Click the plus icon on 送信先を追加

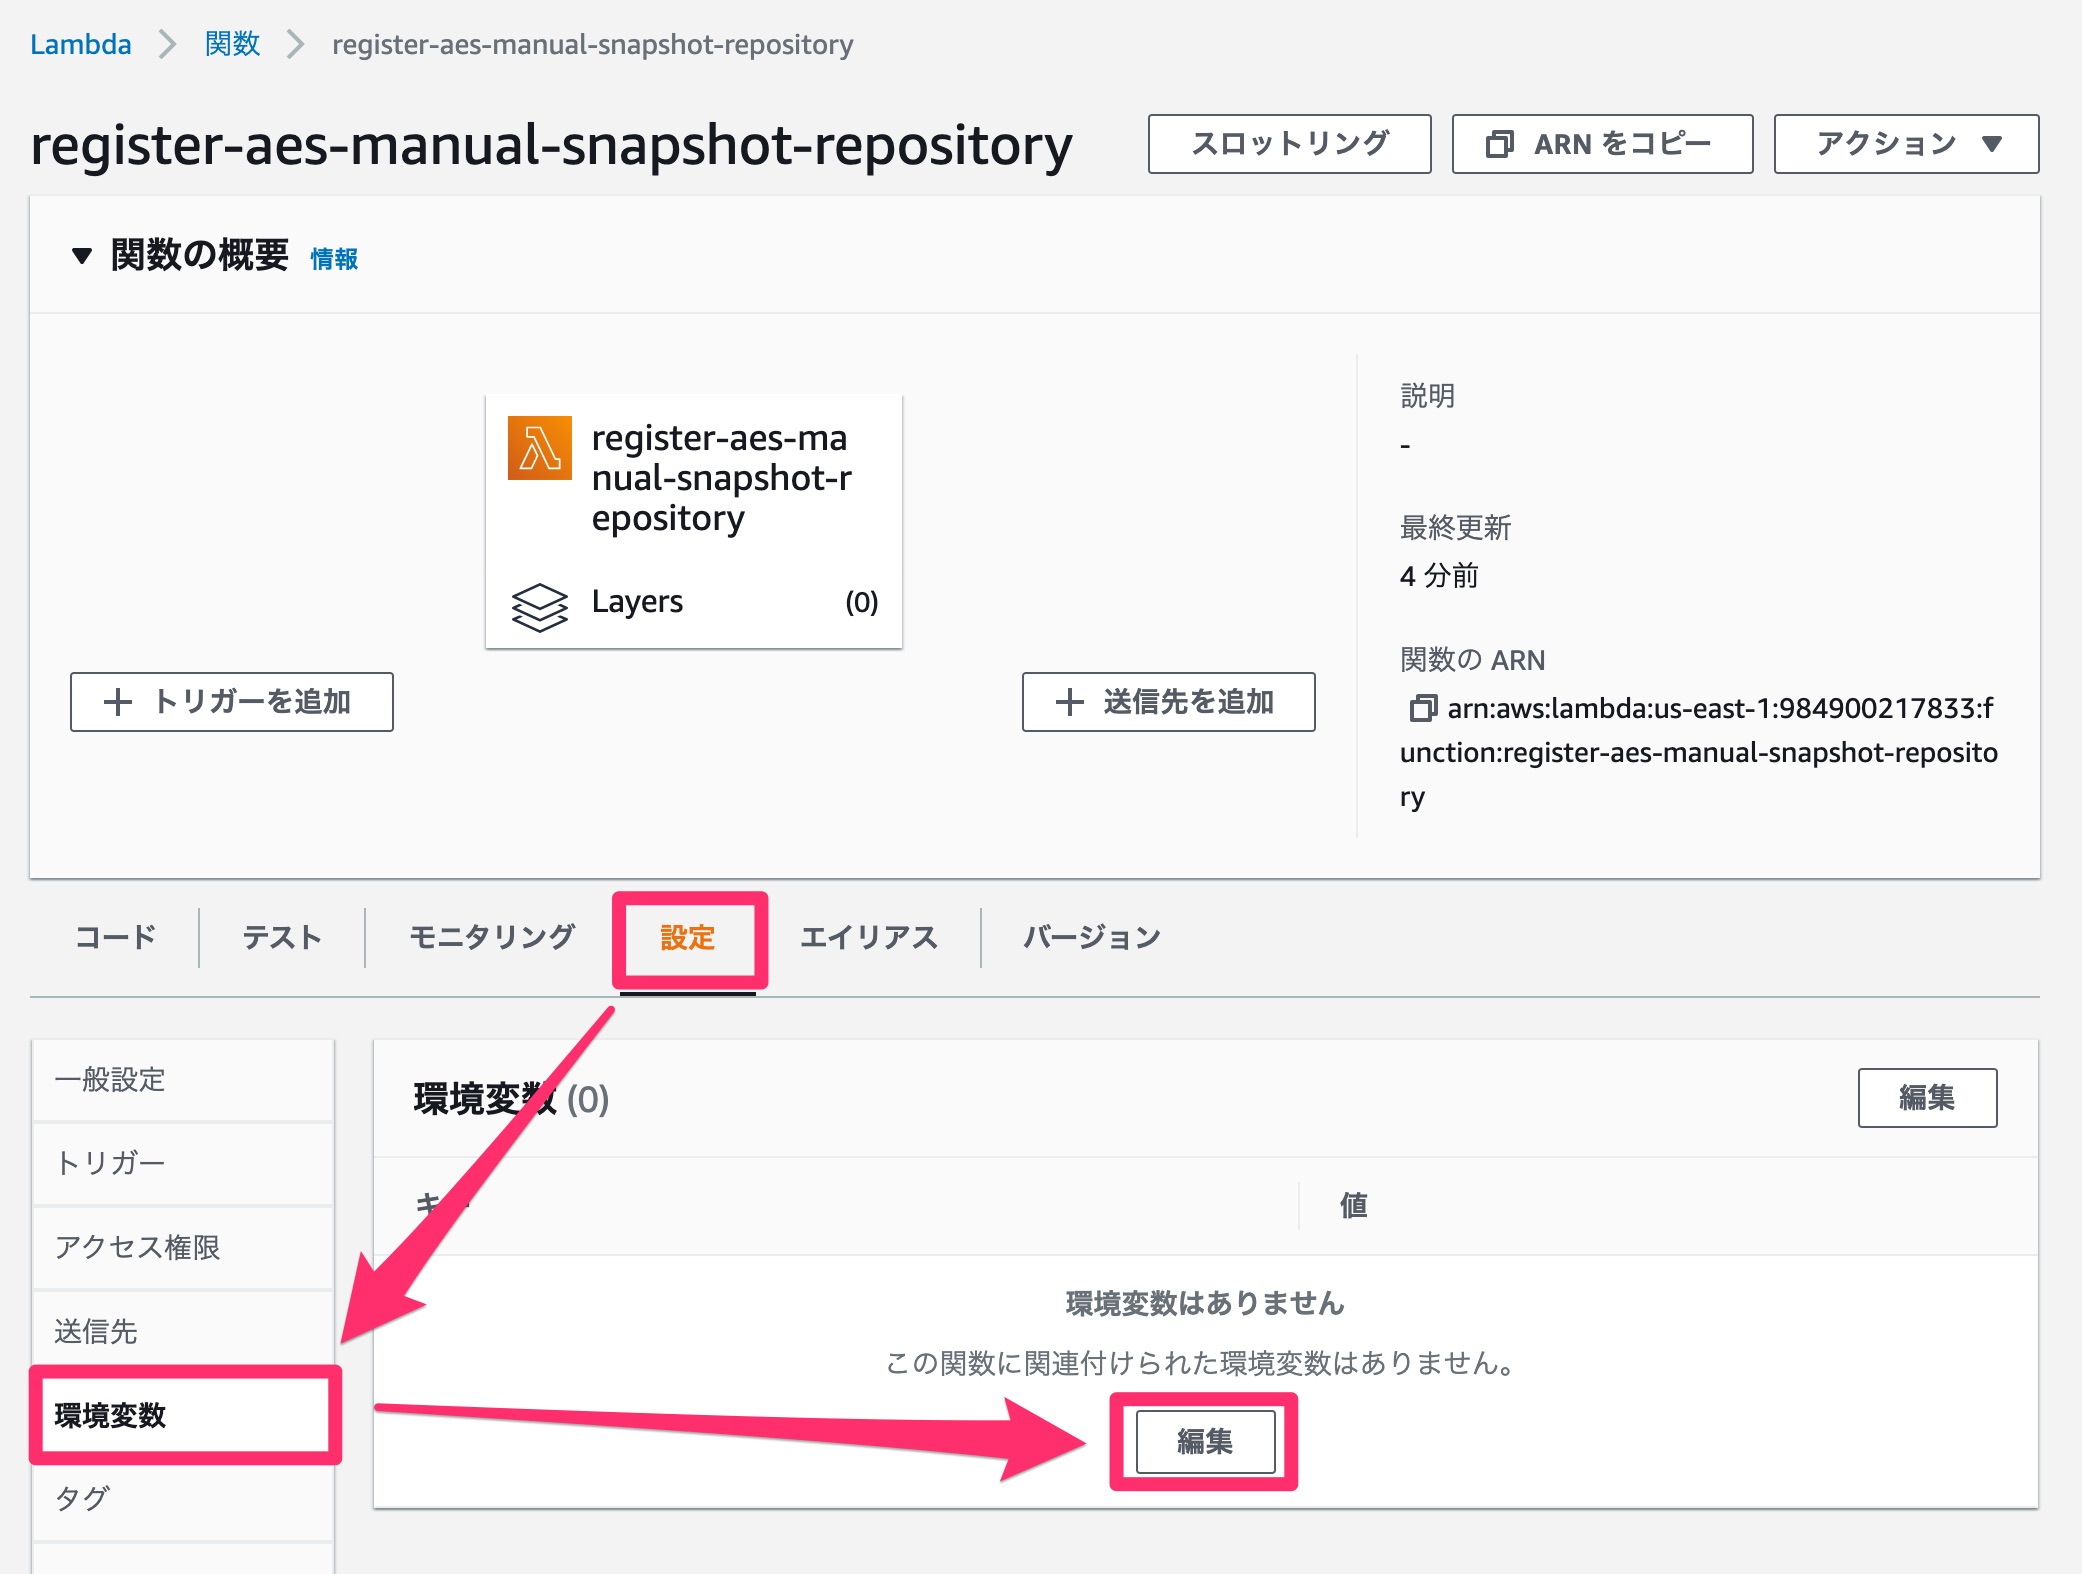click(1070, 702)
